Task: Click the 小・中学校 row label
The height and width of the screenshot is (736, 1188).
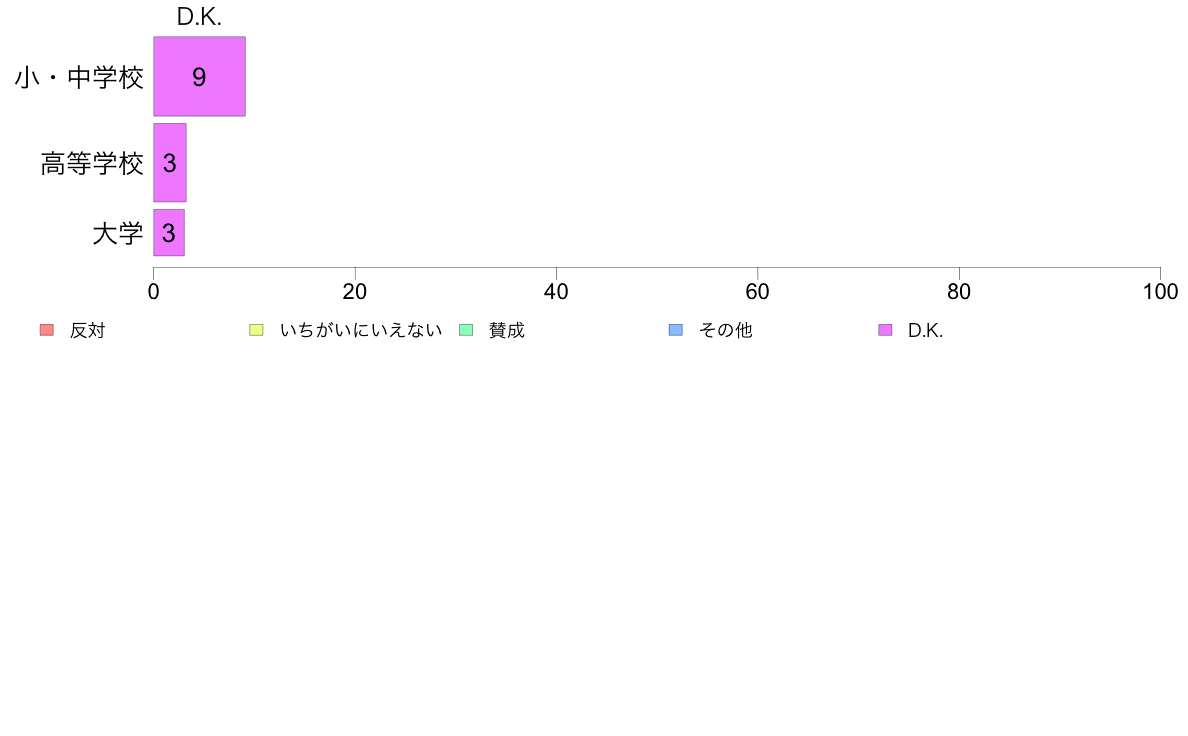Action: (80, 77)
